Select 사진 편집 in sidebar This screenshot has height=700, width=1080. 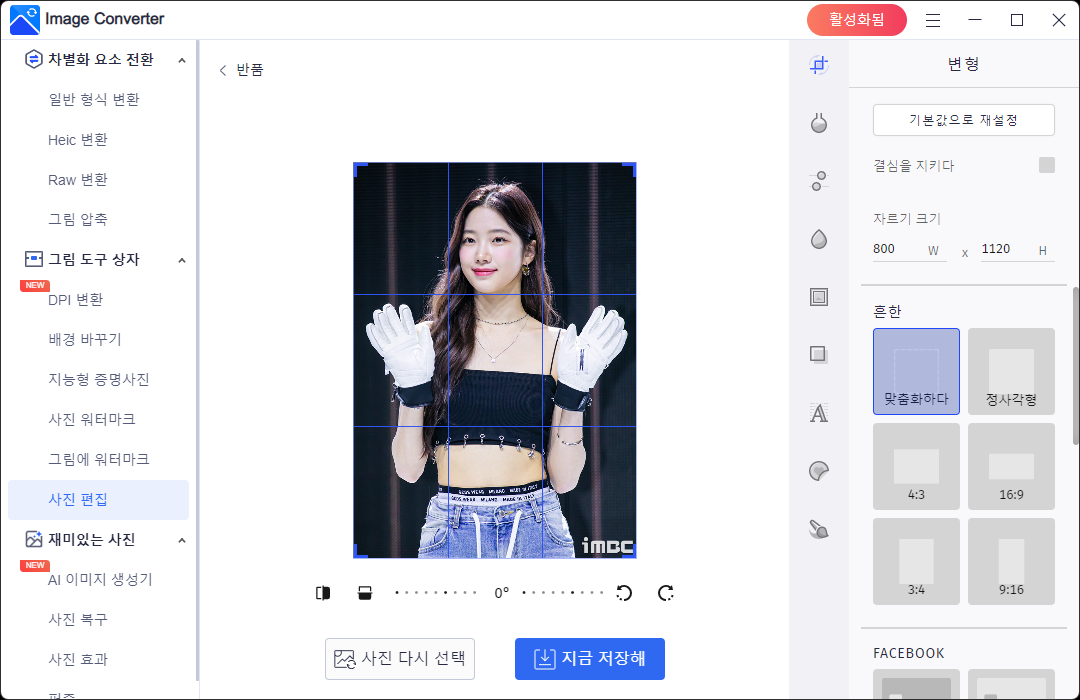click(98, 500)
